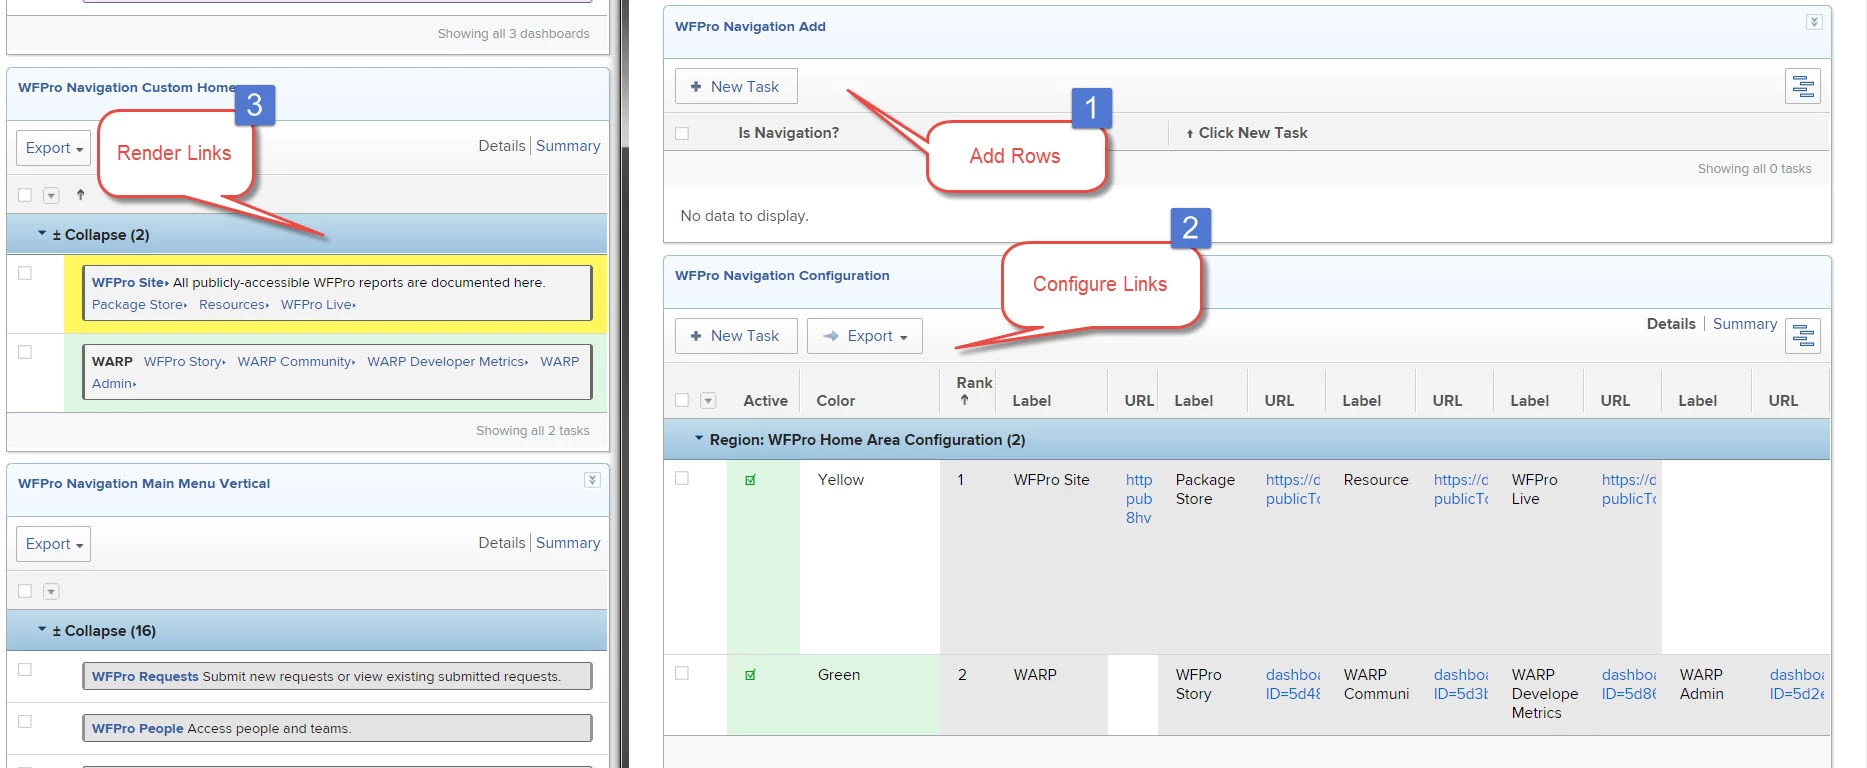Click sort arrow icon in Custom Home panel
The image size is (1867, 768).
pyautogui.click(x=80, y=195)
